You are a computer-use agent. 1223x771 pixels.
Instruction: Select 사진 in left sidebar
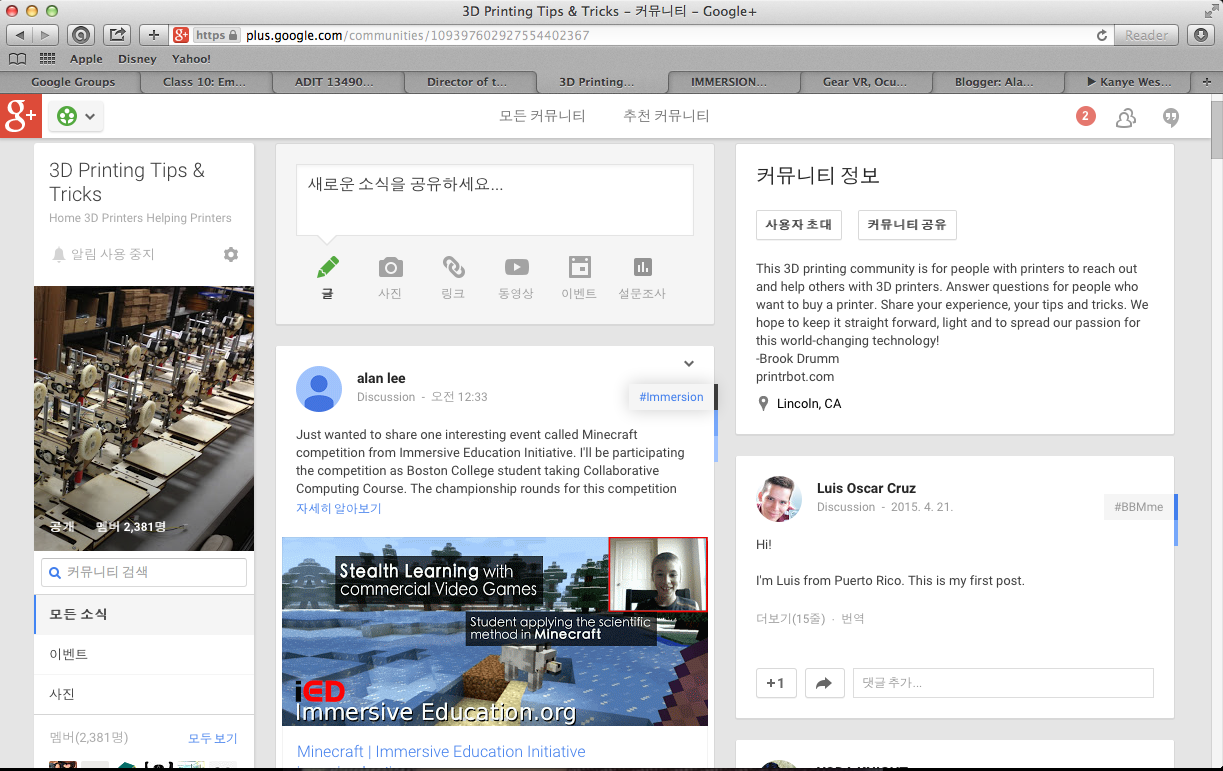coord(144,694)
